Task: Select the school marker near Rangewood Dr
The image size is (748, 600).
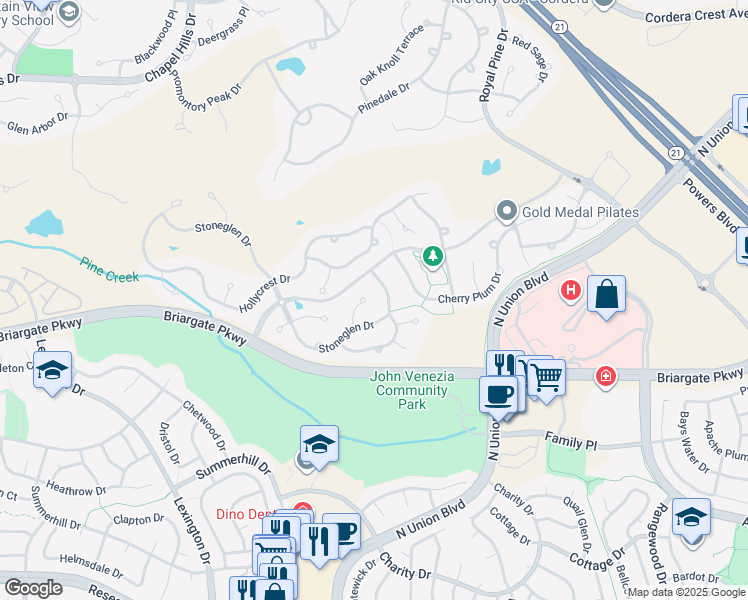Action: [x=691, y=519]
